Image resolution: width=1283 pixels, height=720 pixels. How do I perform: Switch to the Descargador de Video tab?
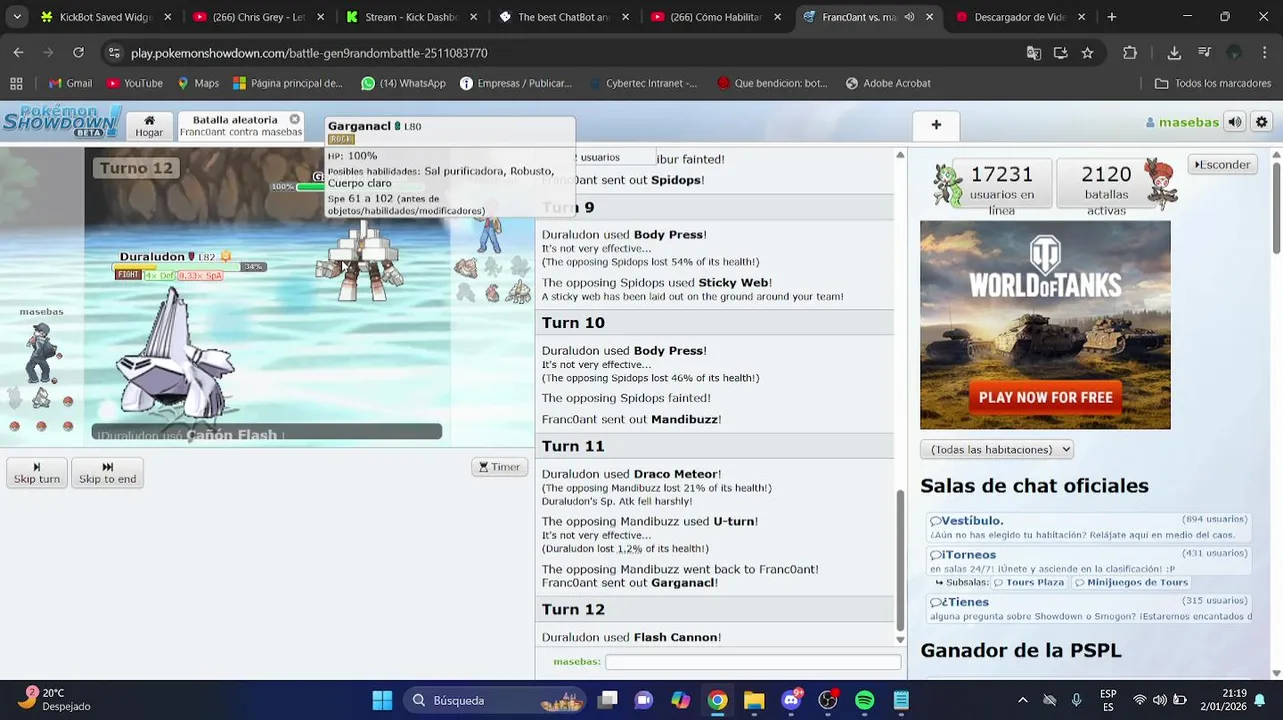coord(1020,17)
